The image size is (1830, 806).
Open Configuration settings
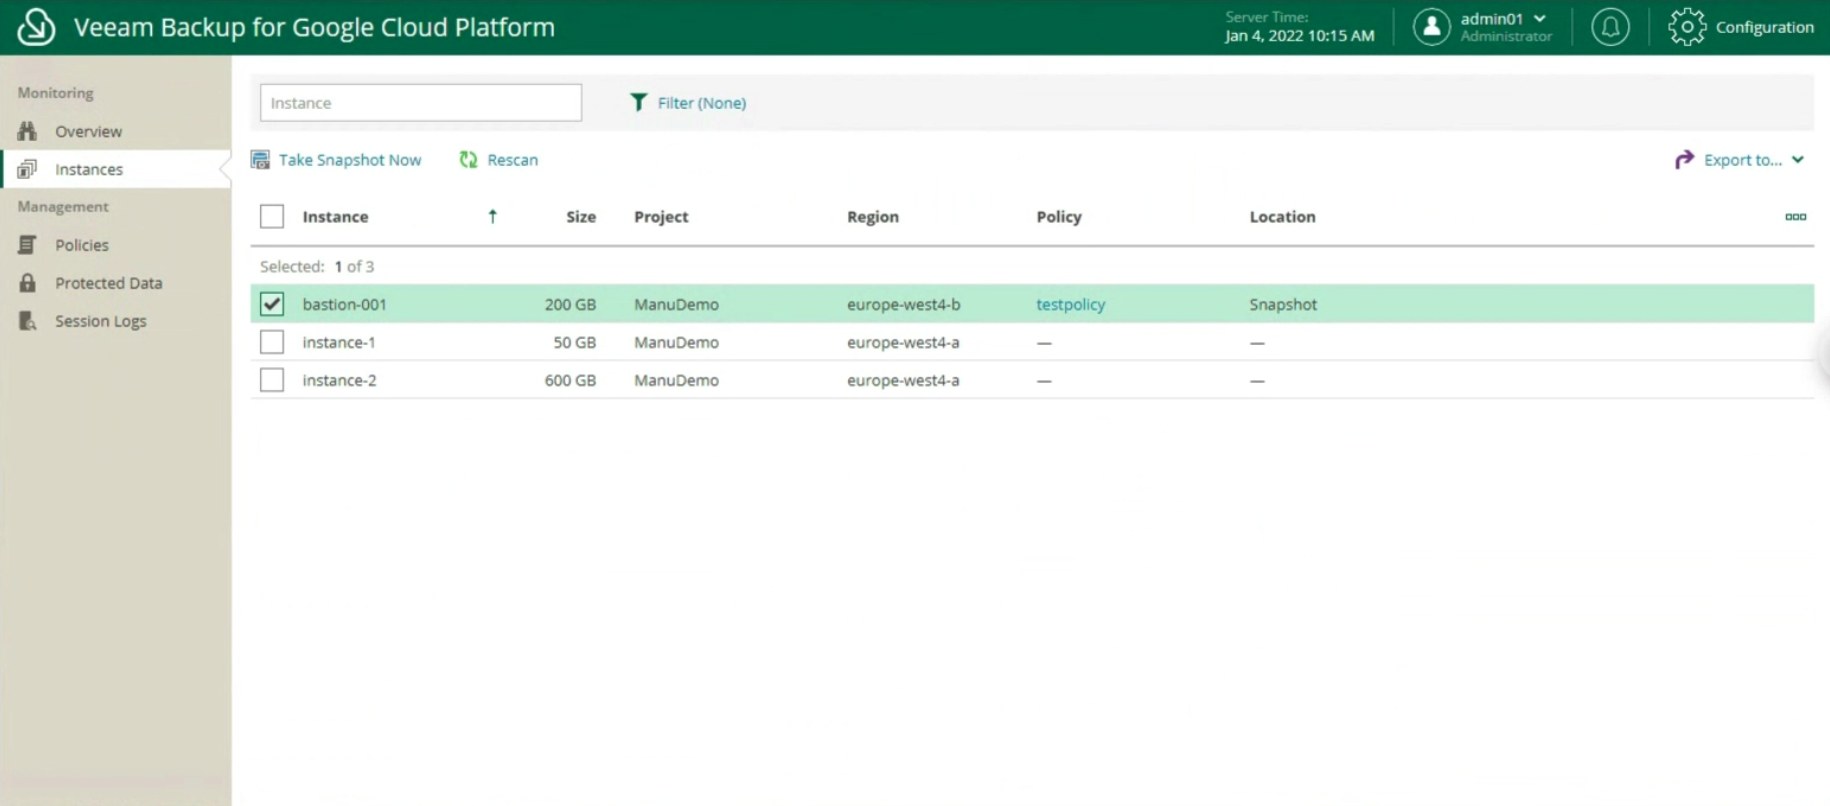tap(1764, 27)
